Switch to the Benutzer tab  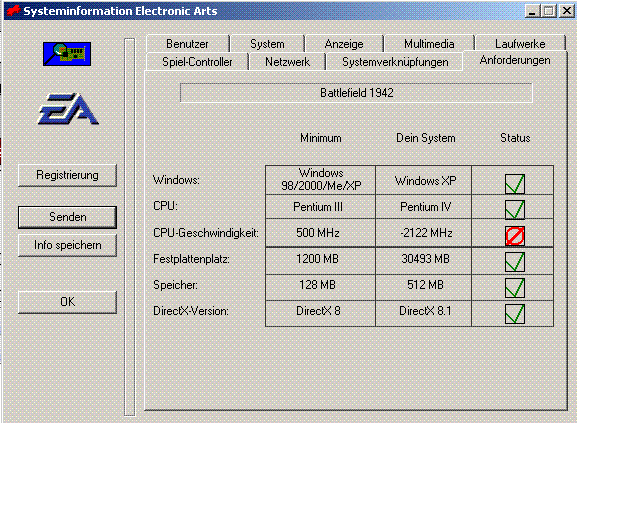[187, 44]
